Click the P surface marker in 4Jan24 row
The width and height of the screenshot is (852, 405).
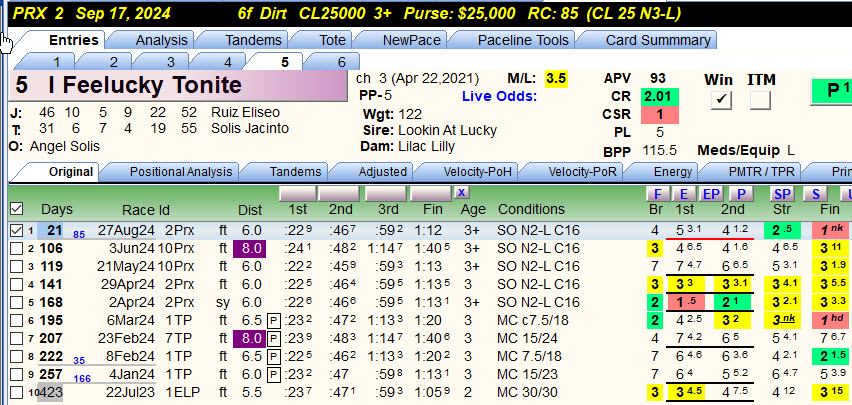point(274,375)
